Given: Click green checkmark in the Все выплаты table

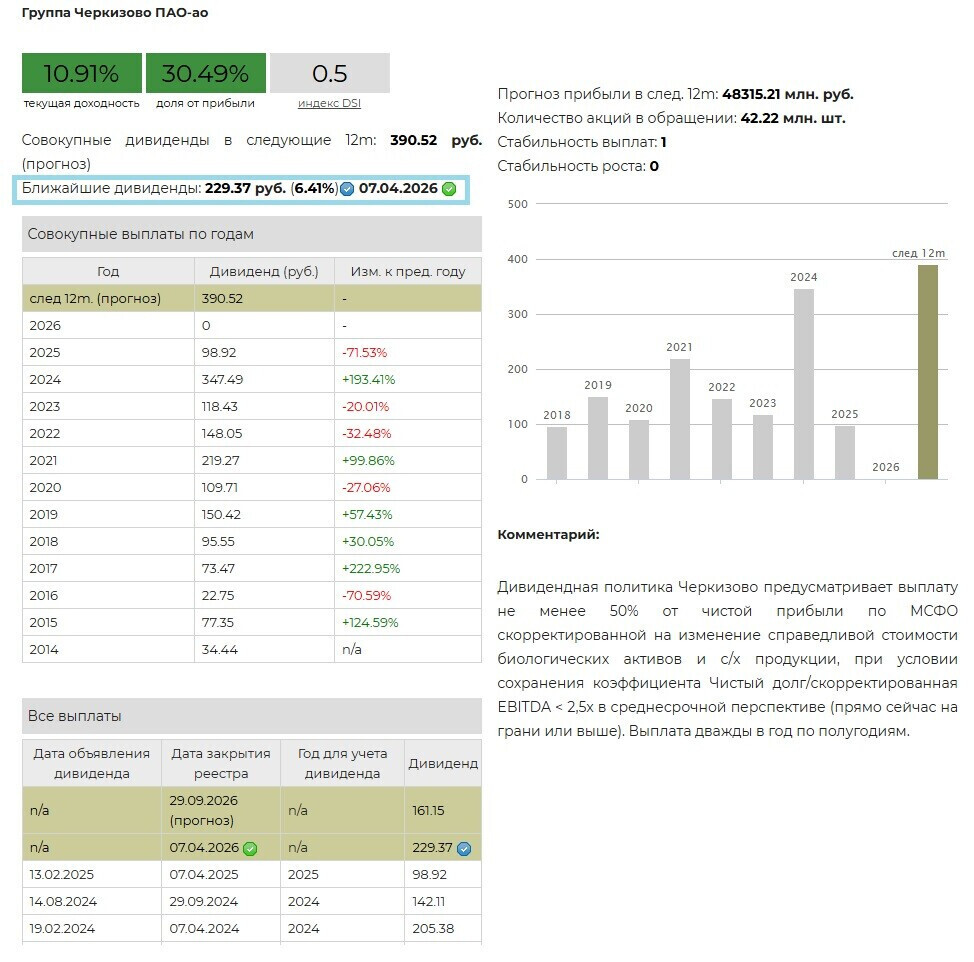Looking at the screenshot, I should click(x=250, y=849).
